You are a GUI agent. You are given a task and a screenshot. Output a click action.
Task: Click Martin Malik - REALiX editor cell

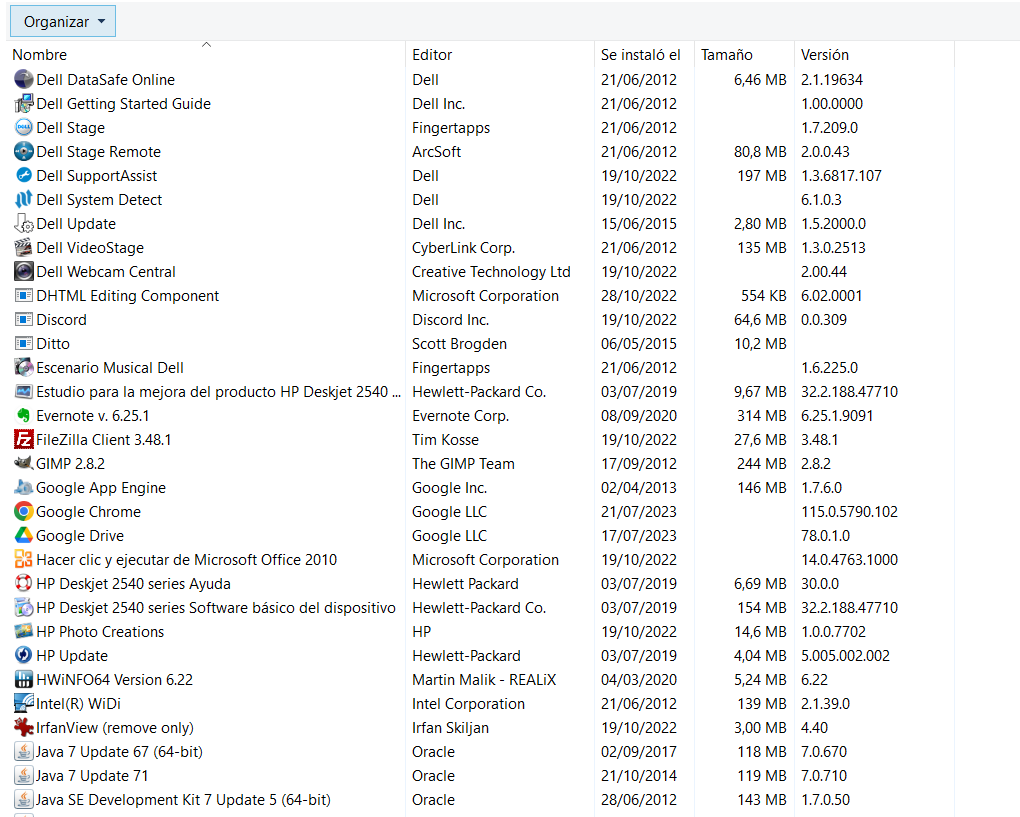pyautogui.click(x=484, y=680)
